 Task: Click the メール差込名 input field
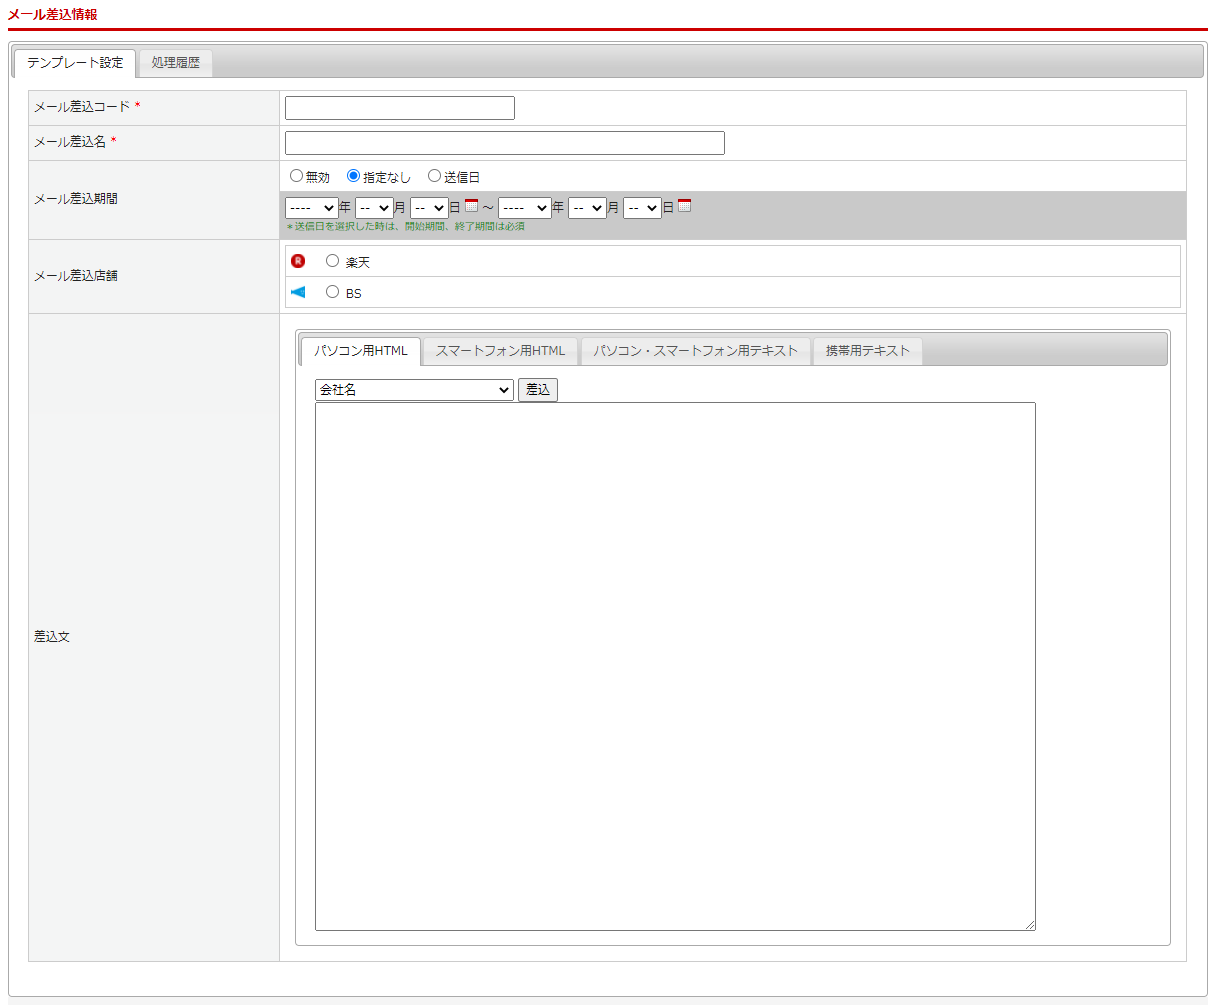(504, 143)
